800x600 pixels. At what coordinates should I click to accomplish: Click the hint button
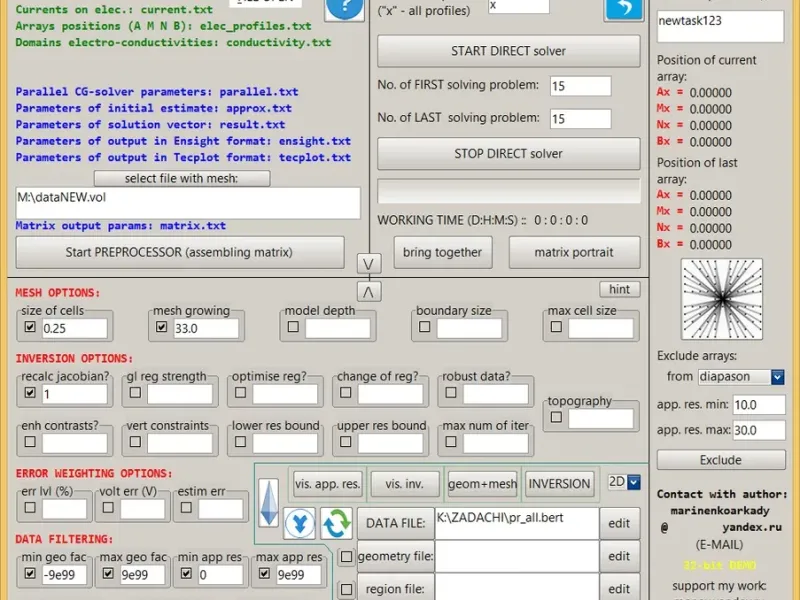coord(619,289)
